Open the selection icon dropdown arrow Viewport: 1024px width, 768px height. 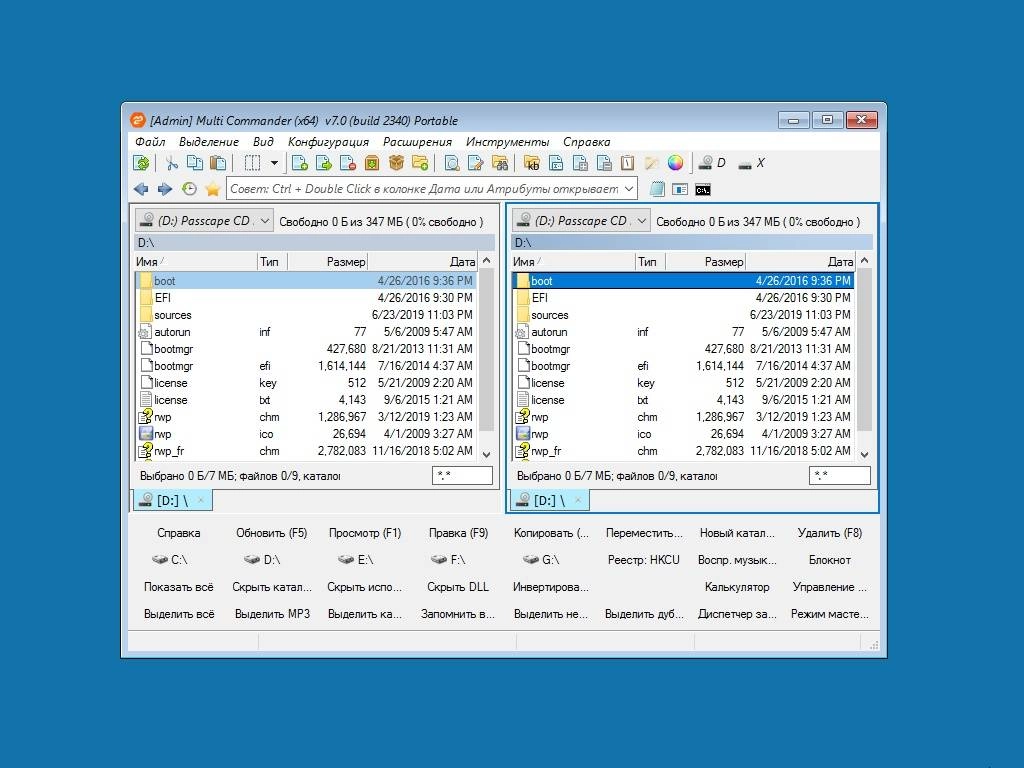click(274, 163)
